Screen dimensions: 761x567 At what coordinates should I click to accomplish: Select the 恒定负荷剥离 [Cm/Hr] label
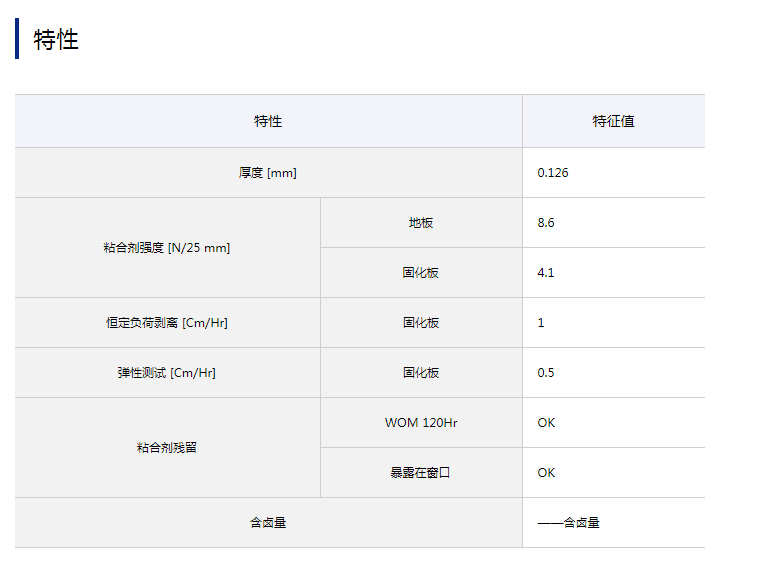tap(168, 323)
